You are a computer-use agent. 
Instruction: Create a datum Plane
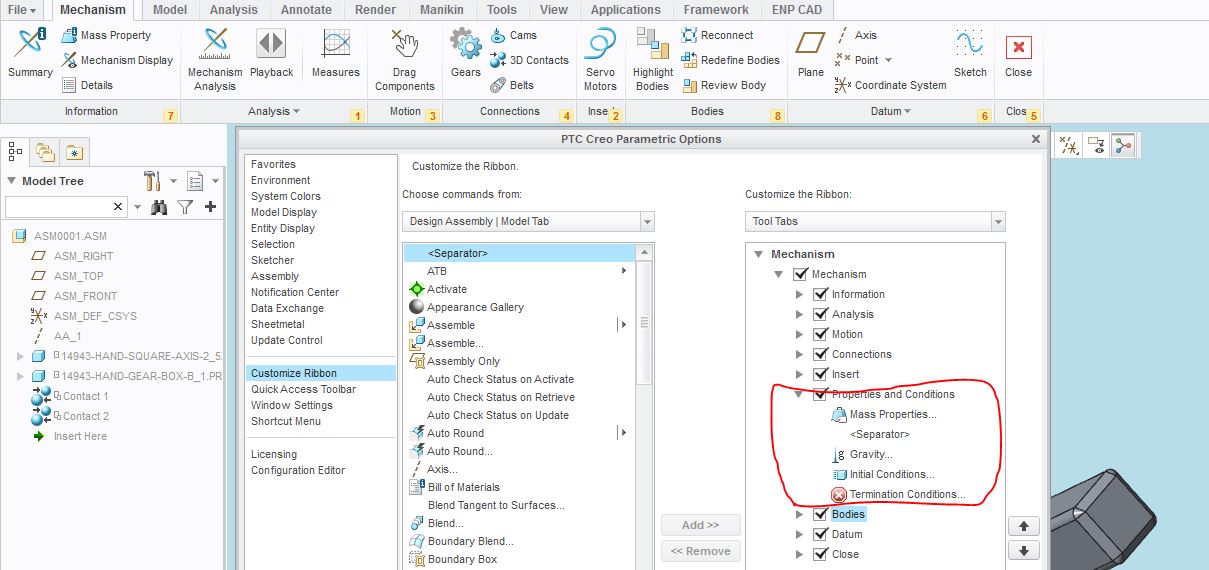click(811, 53)
